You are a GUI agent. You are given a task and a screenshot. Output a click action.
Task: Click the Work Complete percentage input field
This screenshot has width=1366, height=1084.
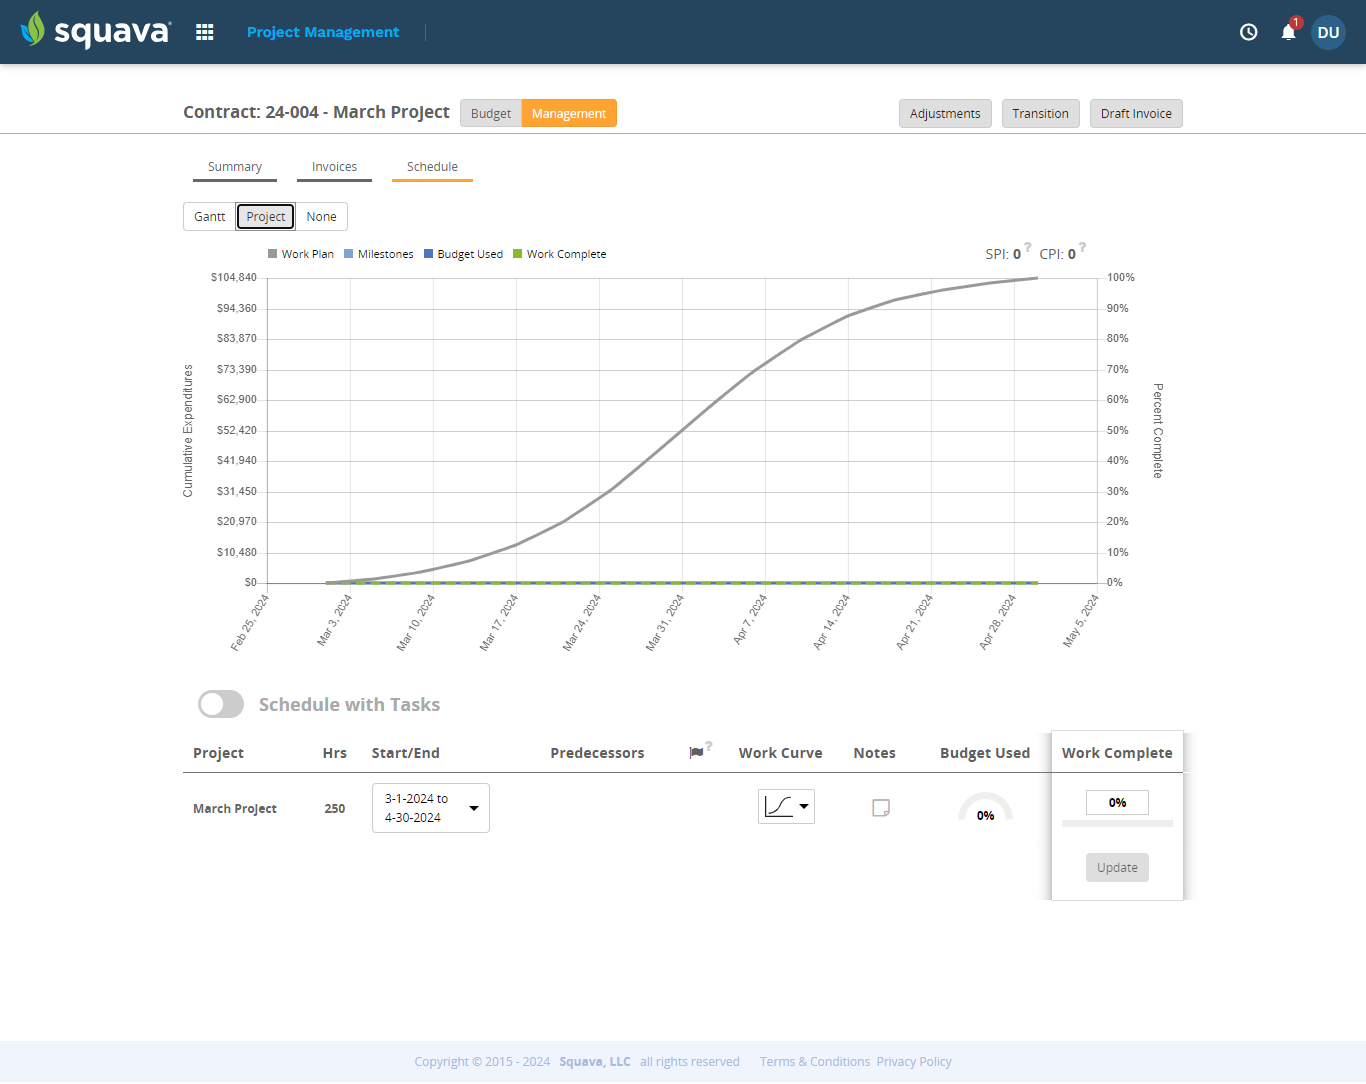pos(1117,802)
